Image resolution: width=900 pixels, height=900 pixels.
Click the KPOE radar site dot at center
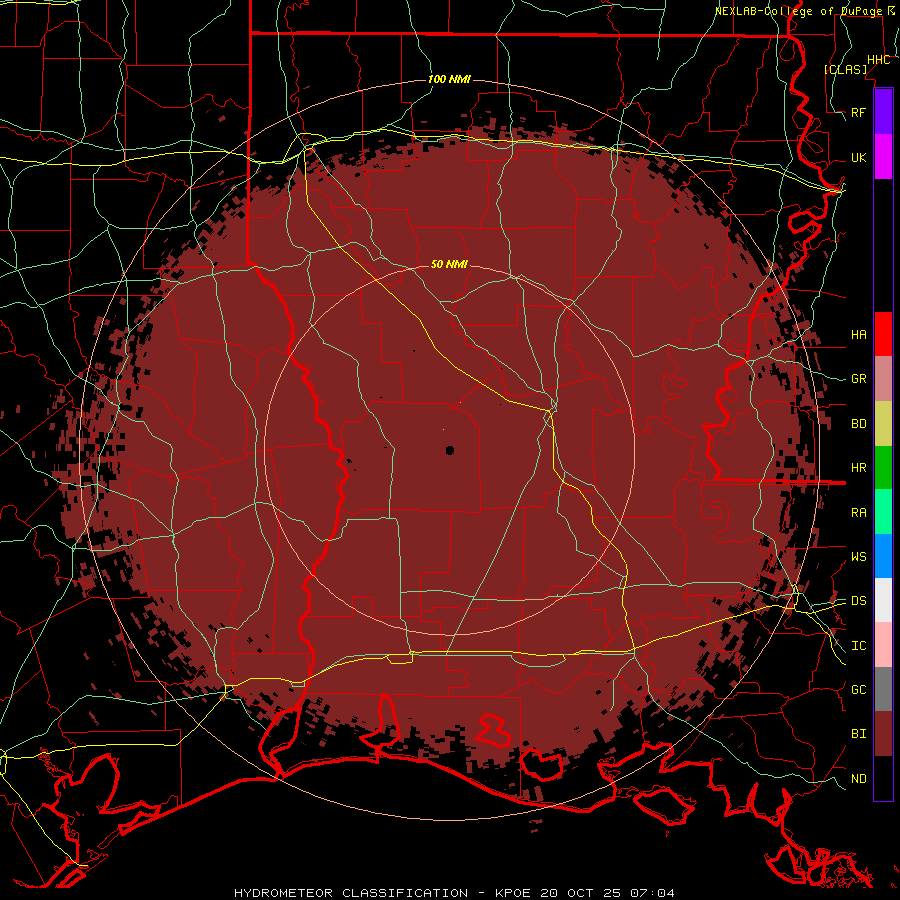coord(450,451)
